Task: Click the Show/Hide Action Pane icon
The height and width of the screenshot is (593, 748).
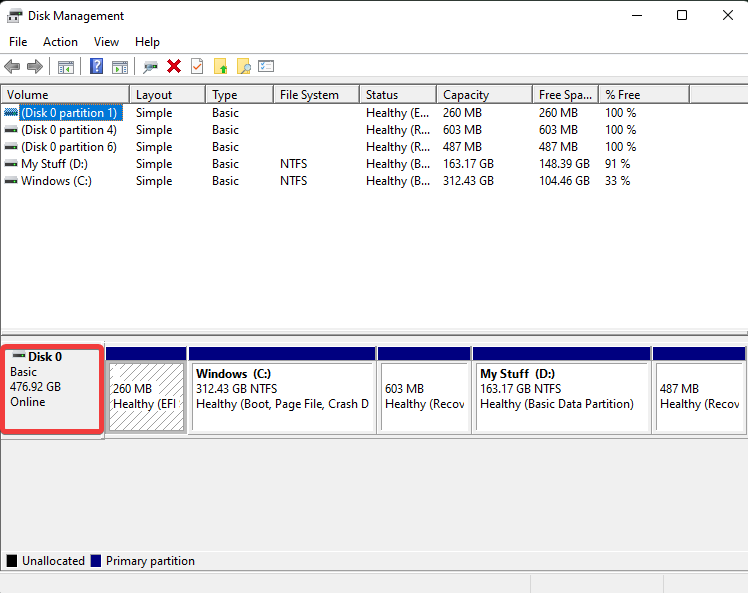Action: (x=120, y=67)
